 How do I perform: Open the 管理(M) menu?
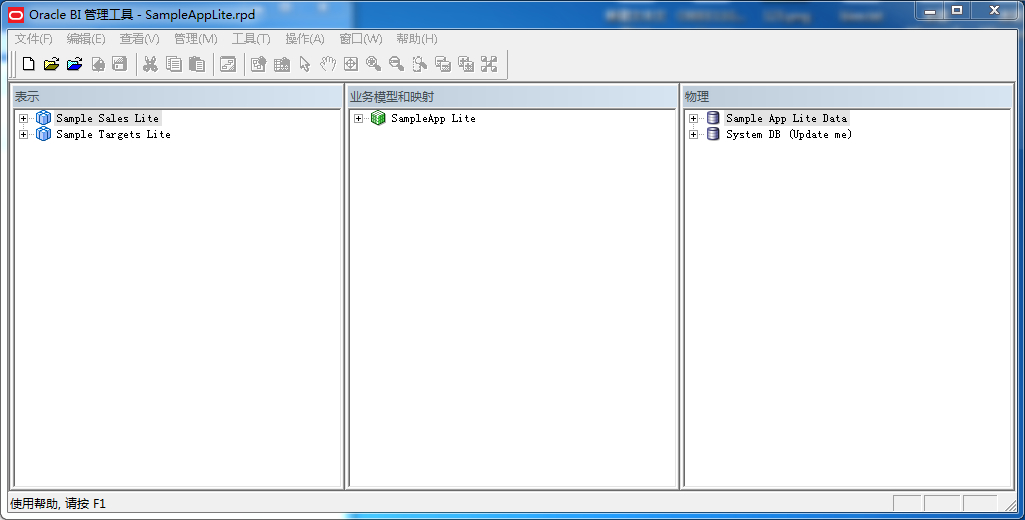pos(195,39)
